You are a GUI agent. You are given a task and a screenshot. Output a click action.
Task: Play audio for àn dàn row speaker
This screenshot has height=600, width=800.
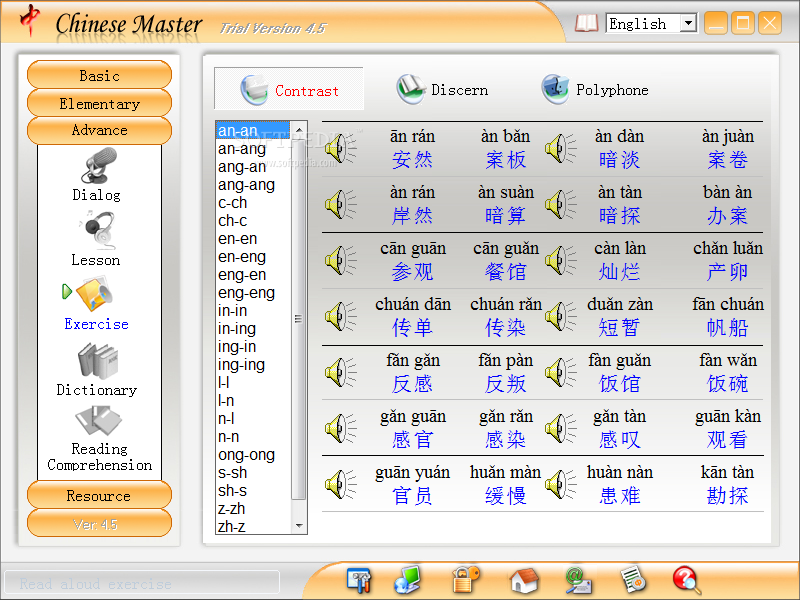click(x=561, y=148)
